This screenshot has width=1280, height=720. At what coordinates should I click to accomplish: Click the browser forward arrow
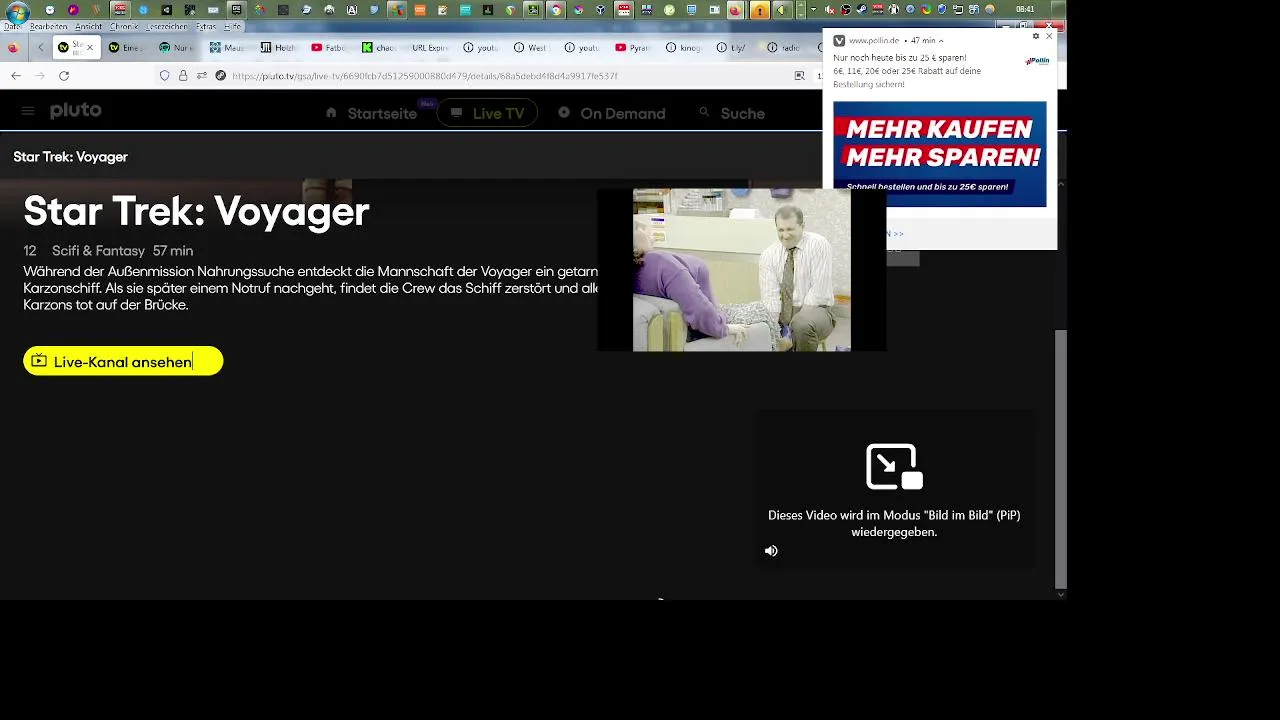[40, 76]
